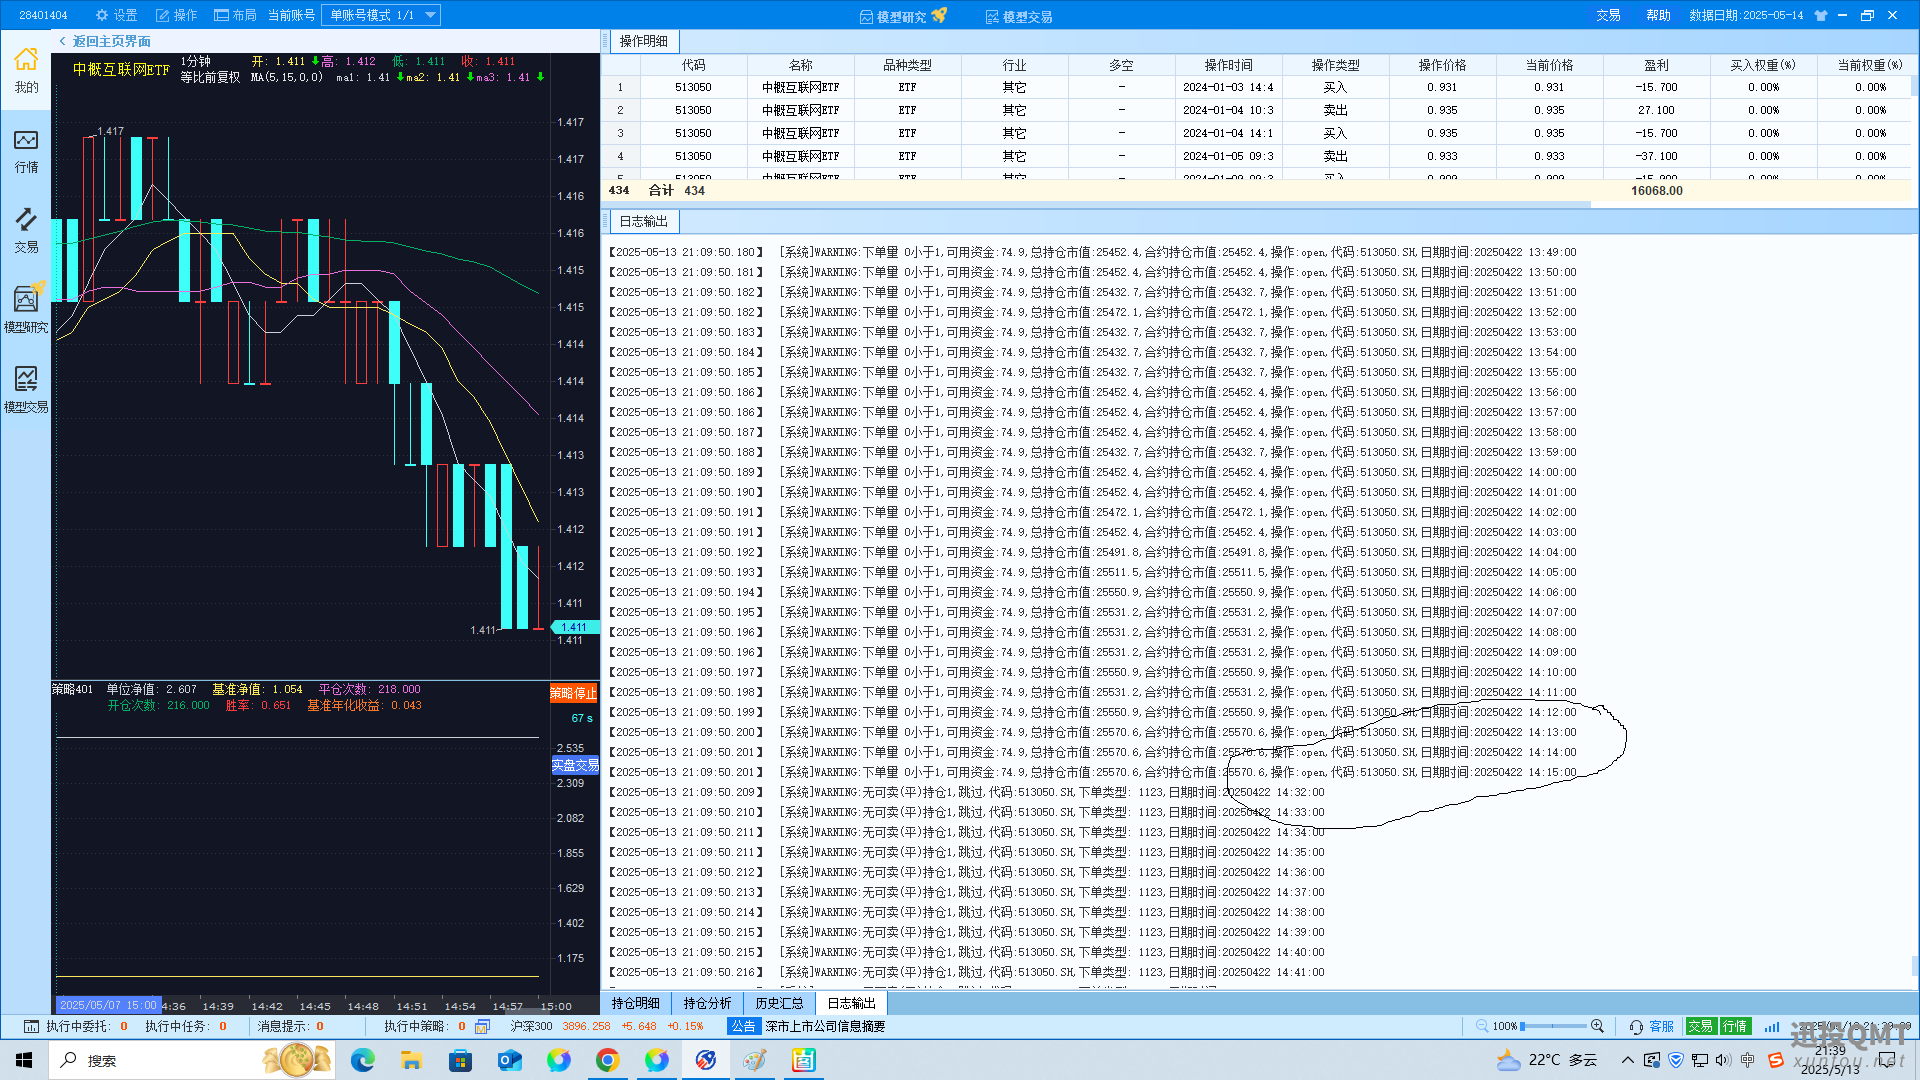Click the 执行中委托 status icon
Viewport: 1920px width, 1080px height.
31,1026
